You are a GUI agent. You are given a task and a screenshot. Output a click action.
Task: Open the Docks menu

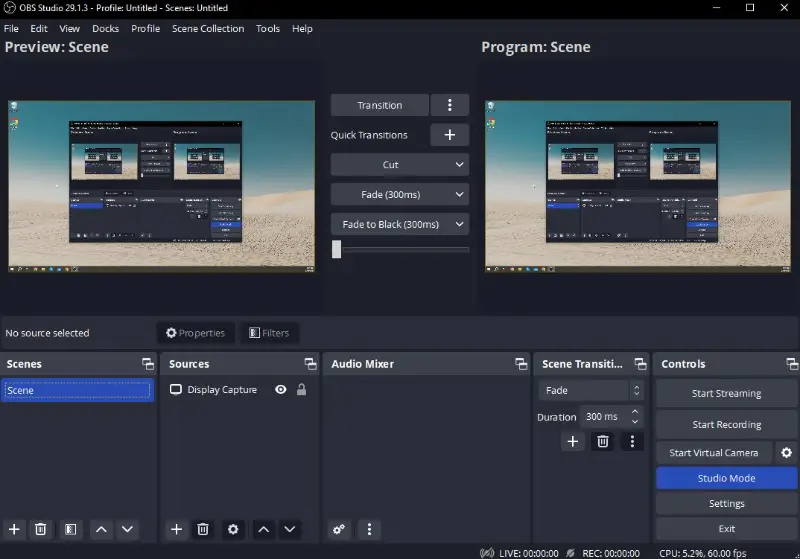(106, 29)
